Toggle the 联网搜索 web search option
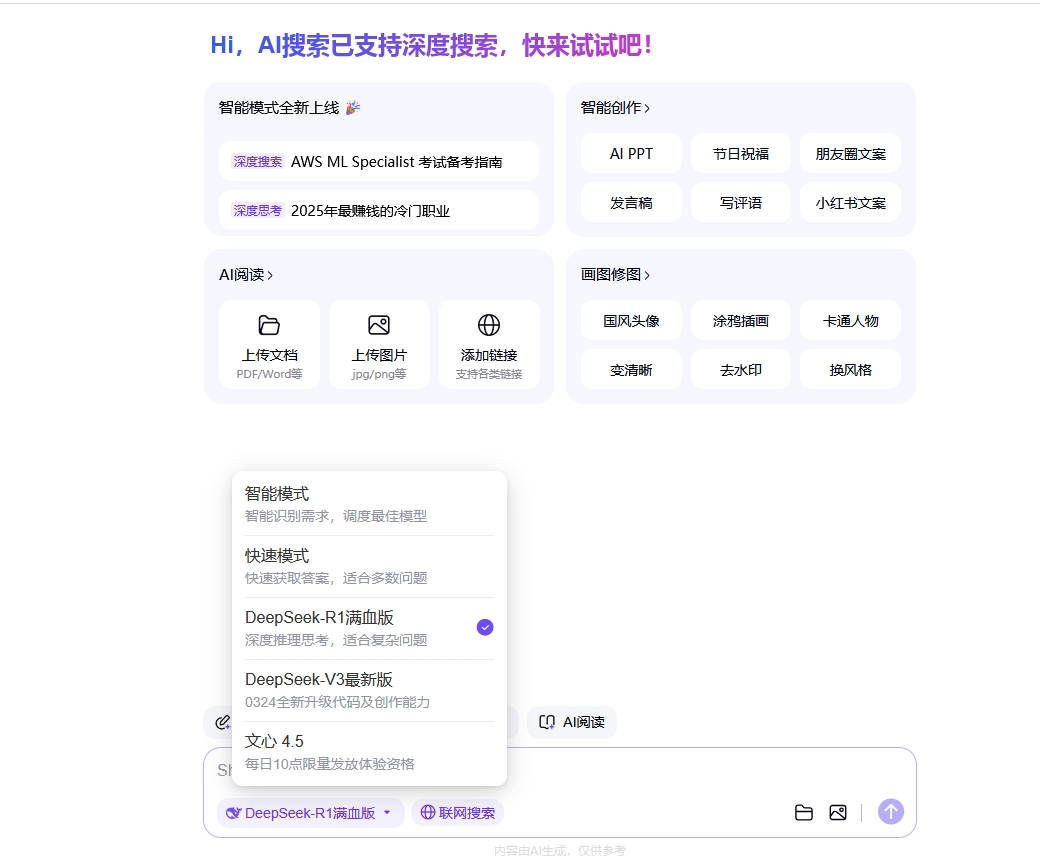The width and height of the screenshot is (1040, 862). click(458, 812)
